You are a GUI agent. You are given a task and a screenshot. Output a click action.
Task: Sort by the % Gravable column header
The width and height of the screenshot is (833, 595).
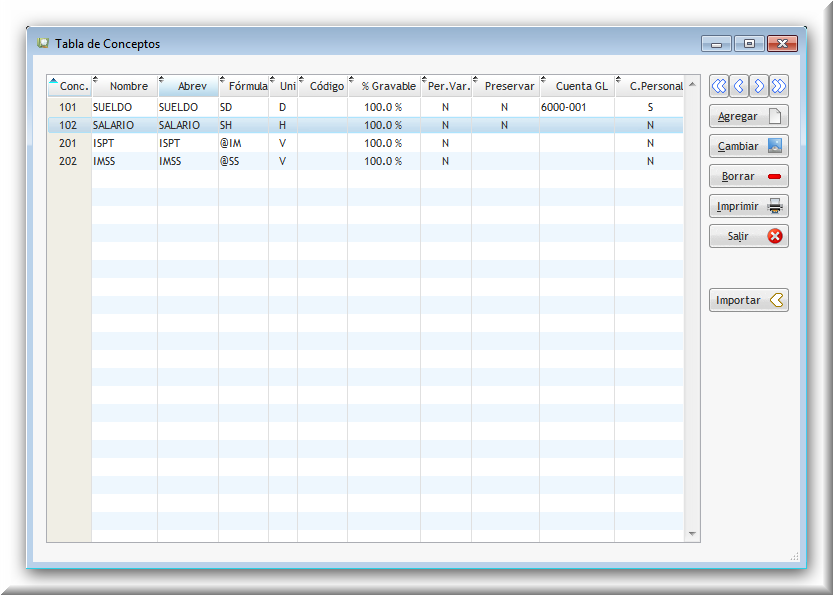point(385,86)
